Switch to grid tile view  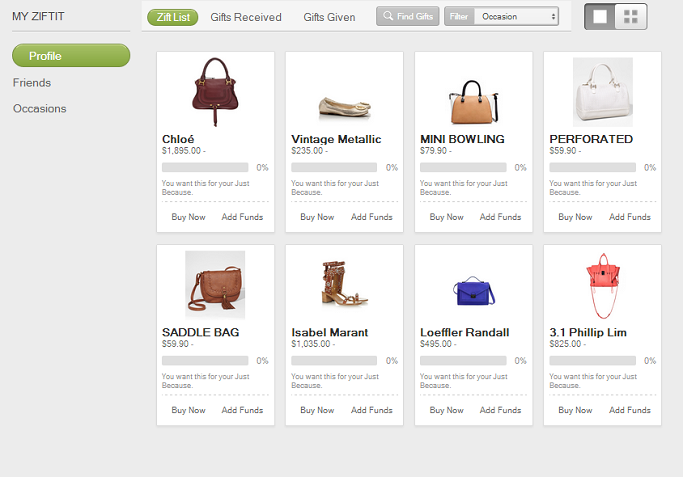click(631, 17)
